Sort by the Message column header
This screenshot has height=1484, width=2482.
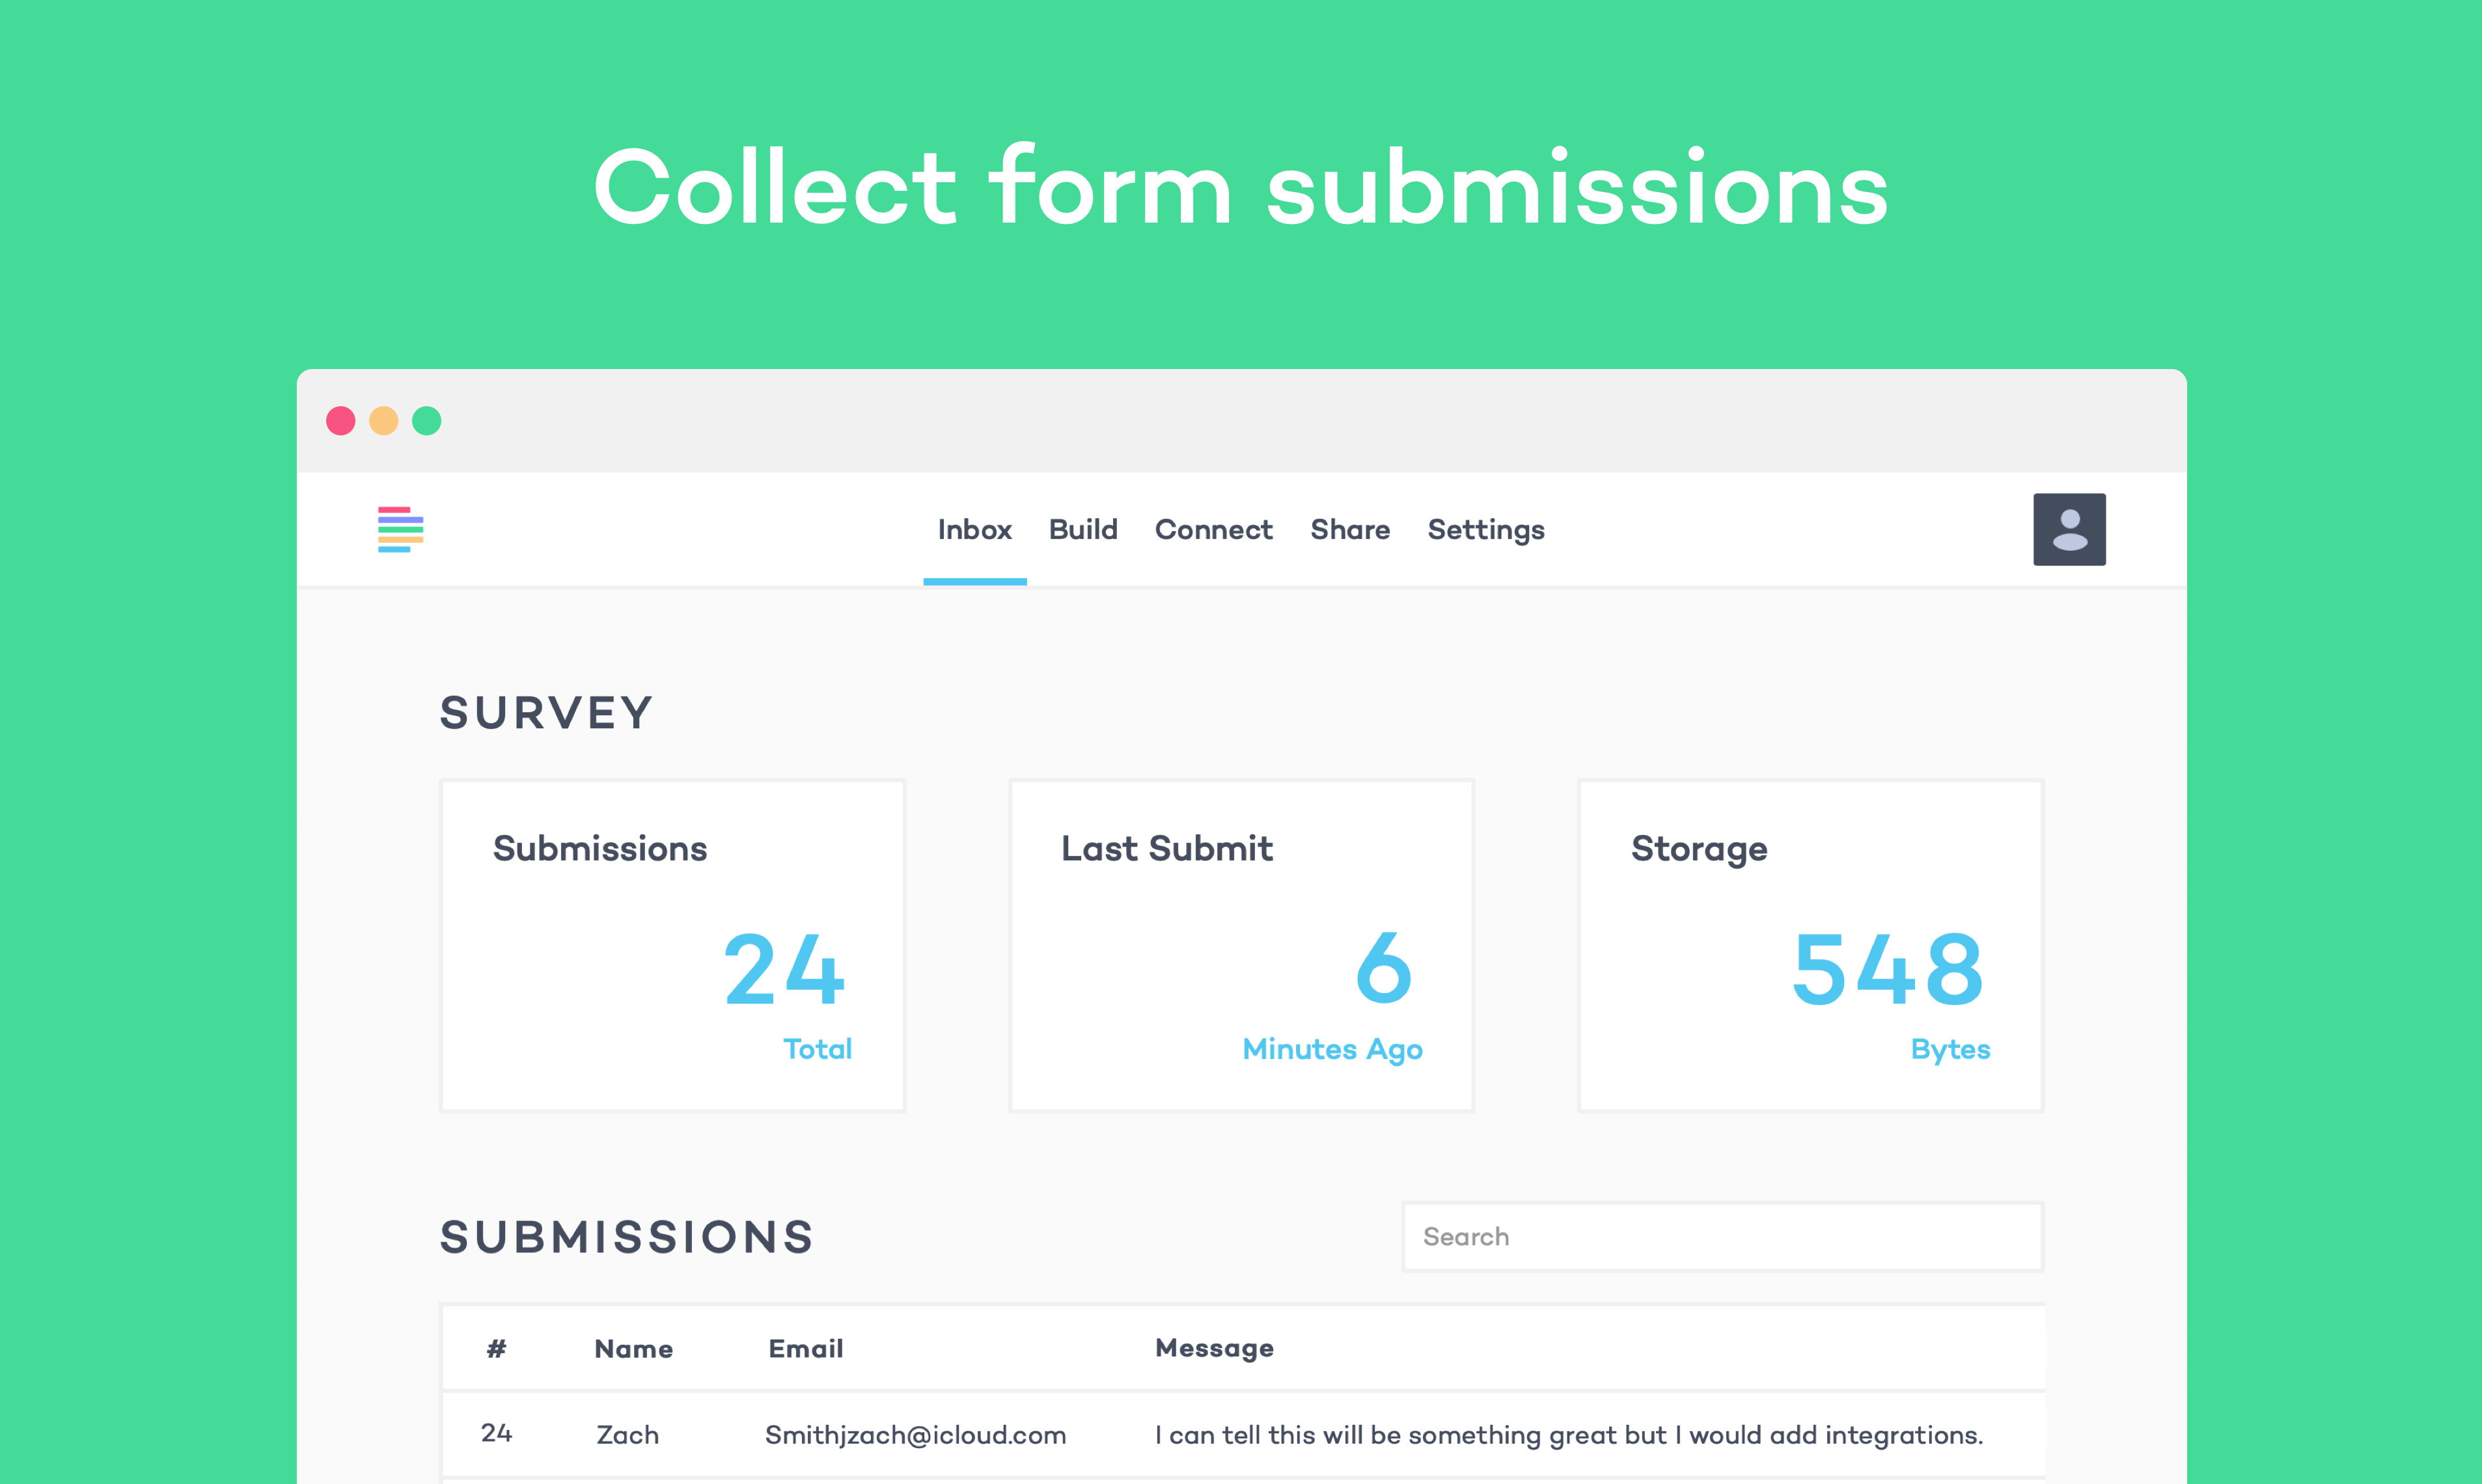click(1213, 1349)
